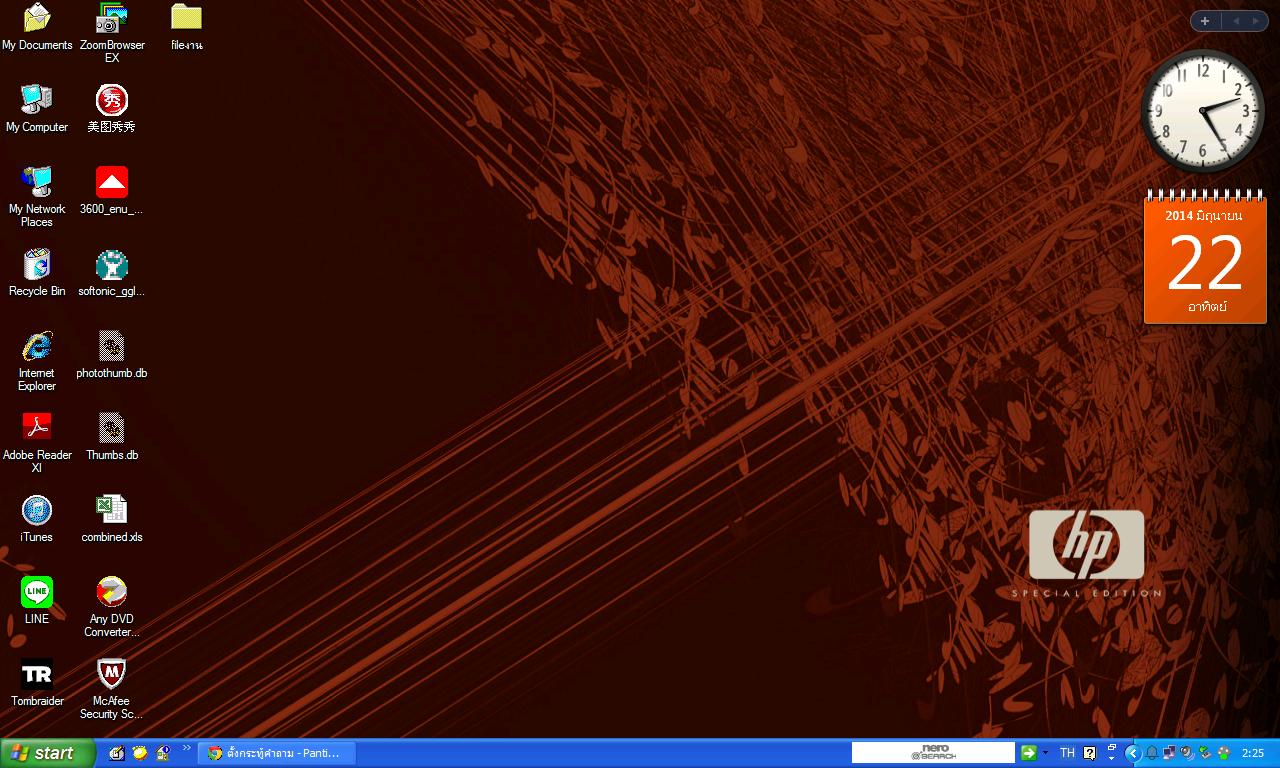Add a gadget using the sidebar plus button
The image size is (1280, 768).
click(1205, 21)
